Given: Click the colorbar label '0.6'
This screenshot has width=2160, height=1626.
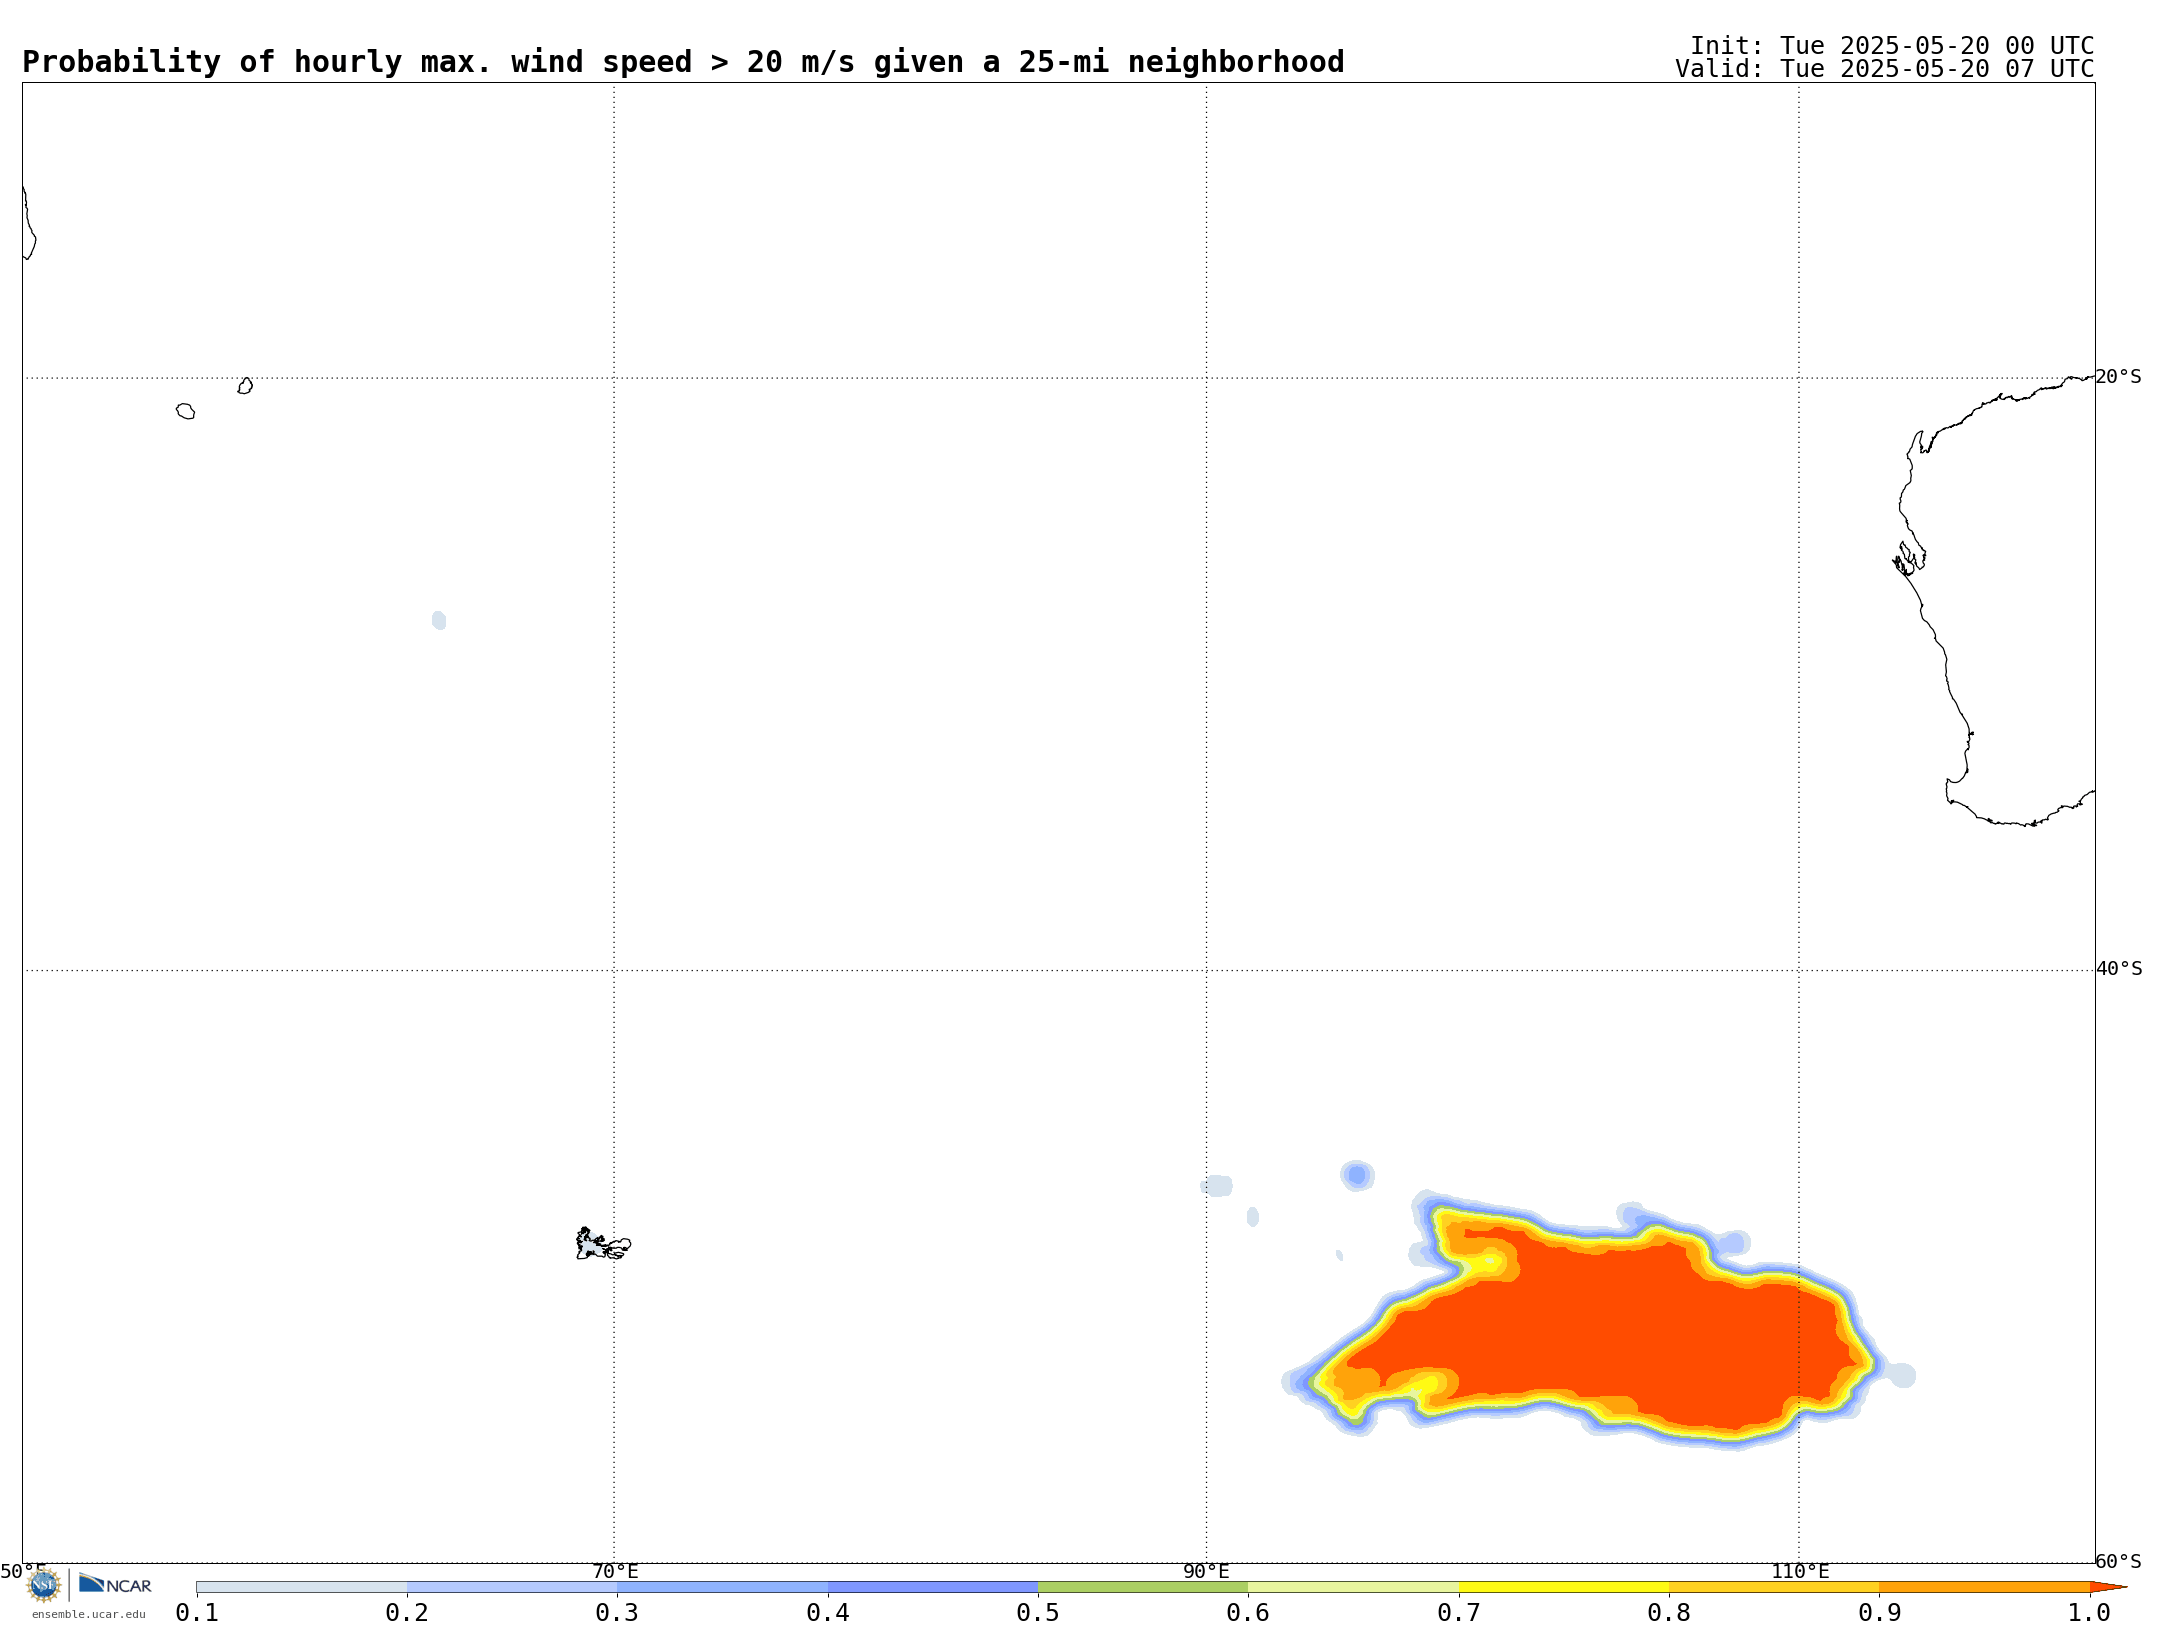Looking at the screenshot, I should coord(1248,1612).
